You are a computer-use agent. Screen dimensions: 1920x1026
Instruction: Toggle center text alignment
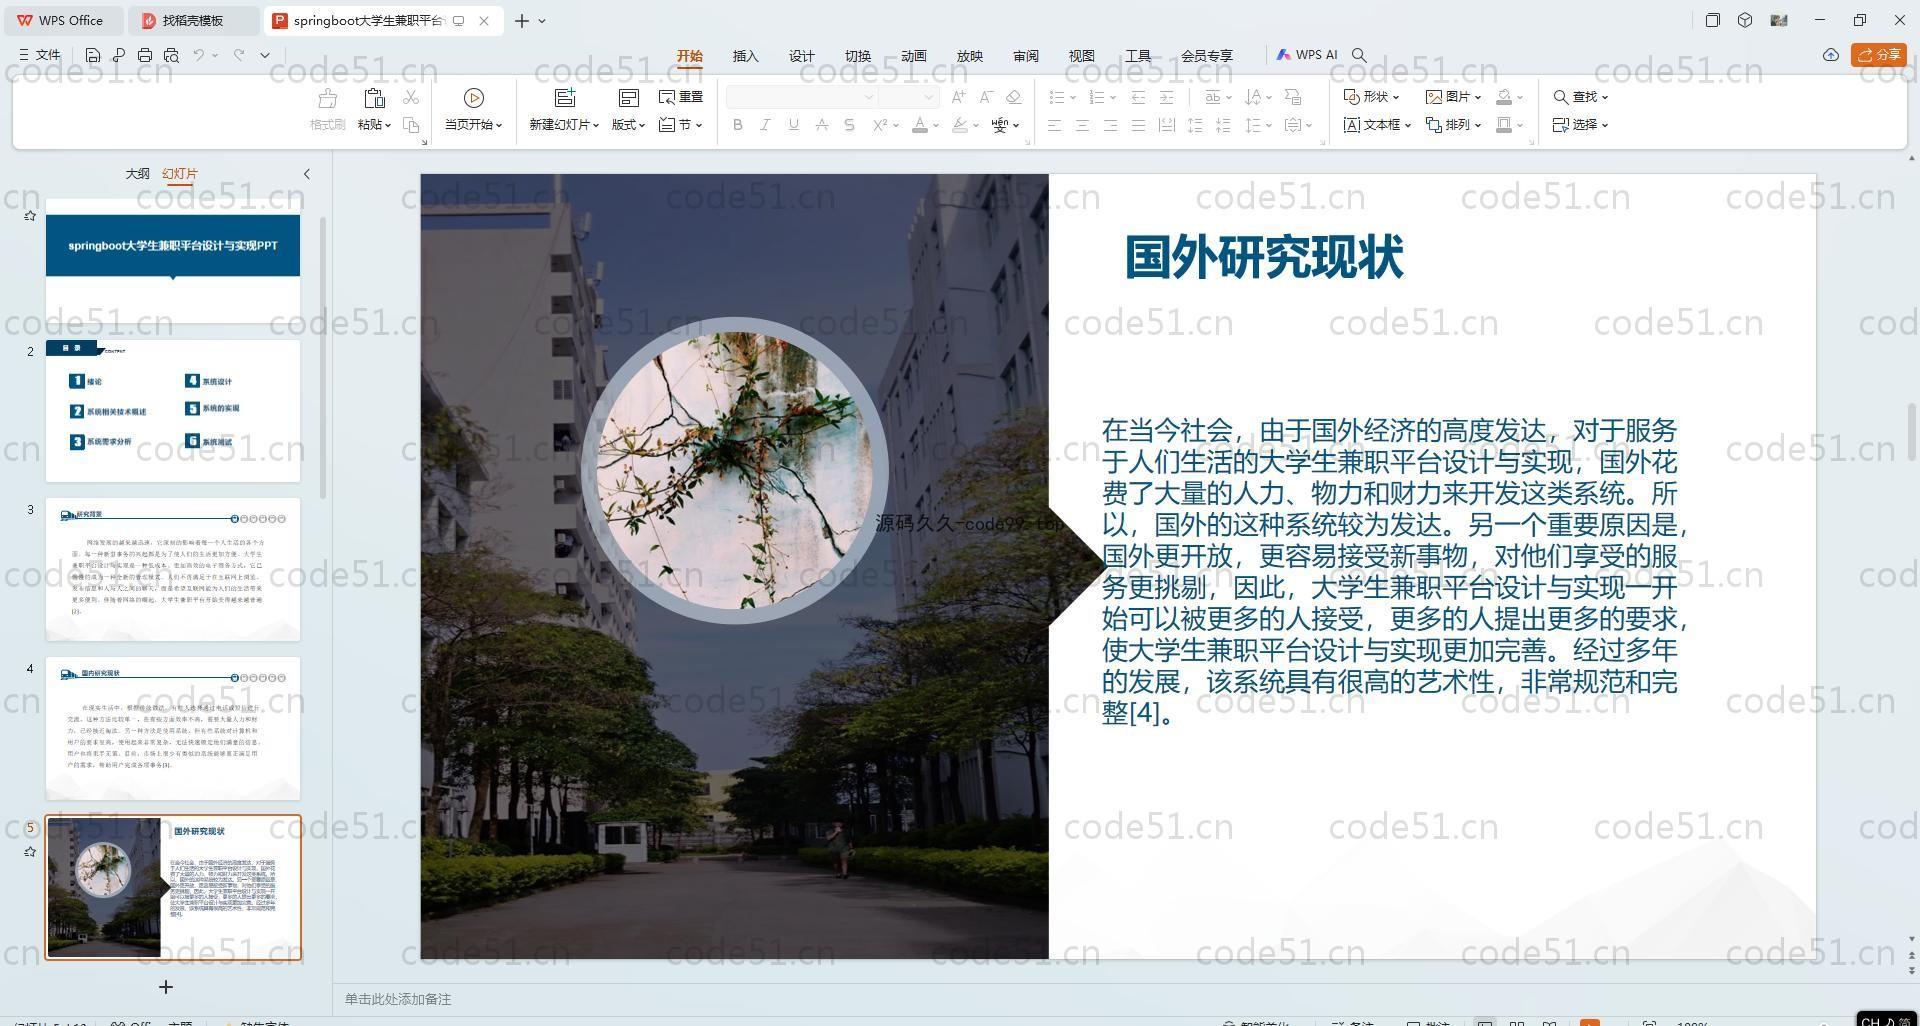pos(1082,125)
